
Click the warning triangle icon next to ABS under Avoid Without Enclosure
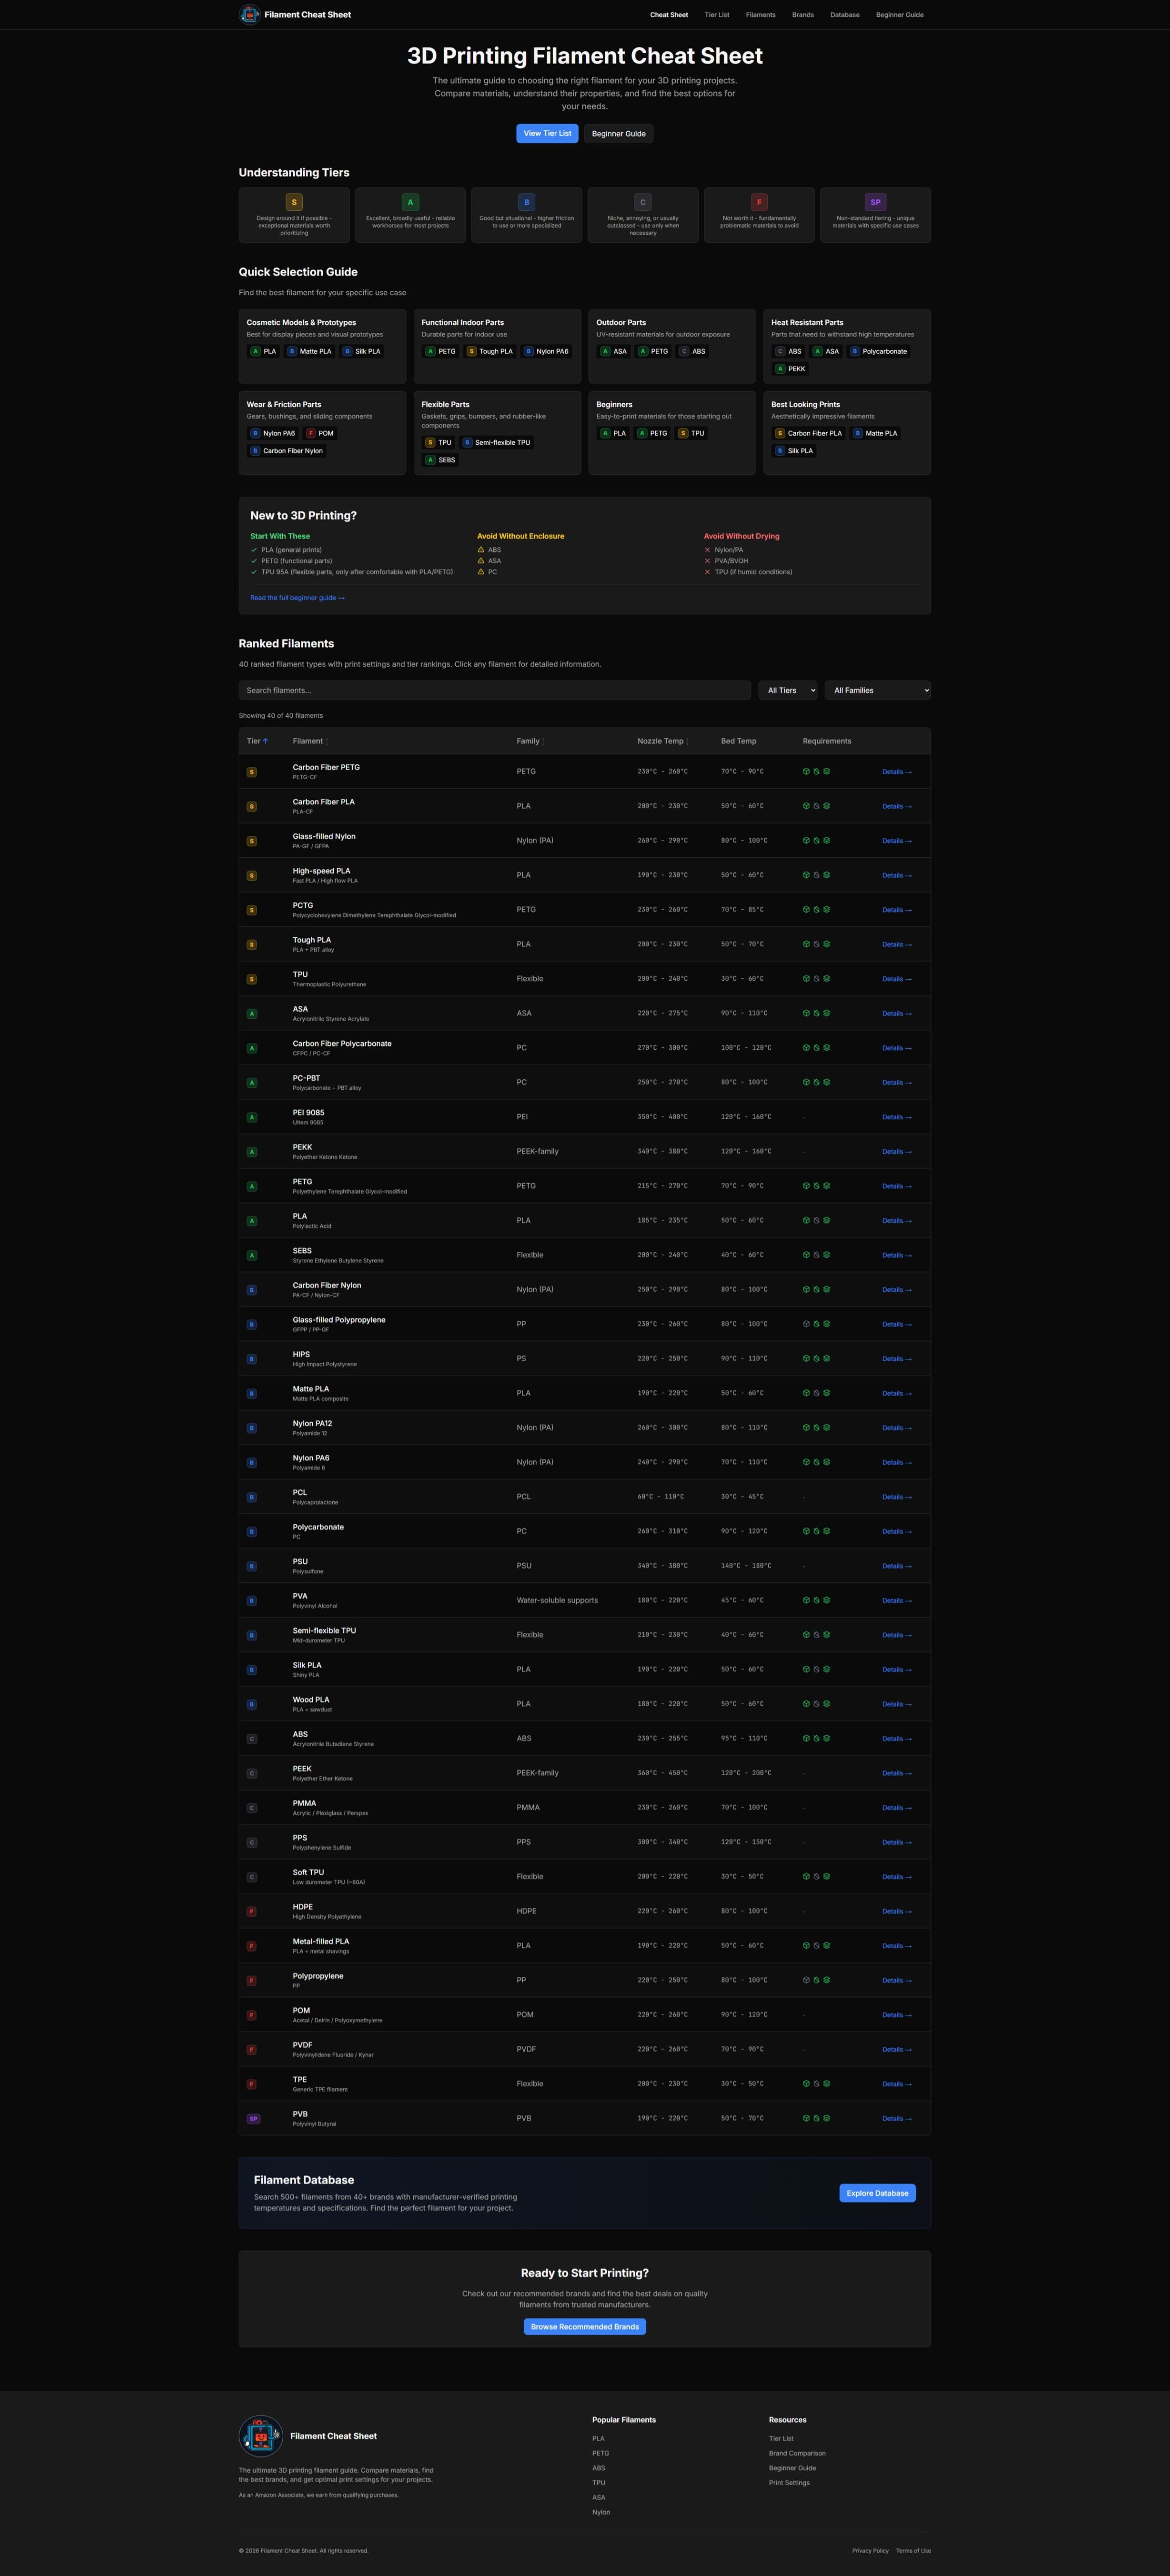click(481, 549)
